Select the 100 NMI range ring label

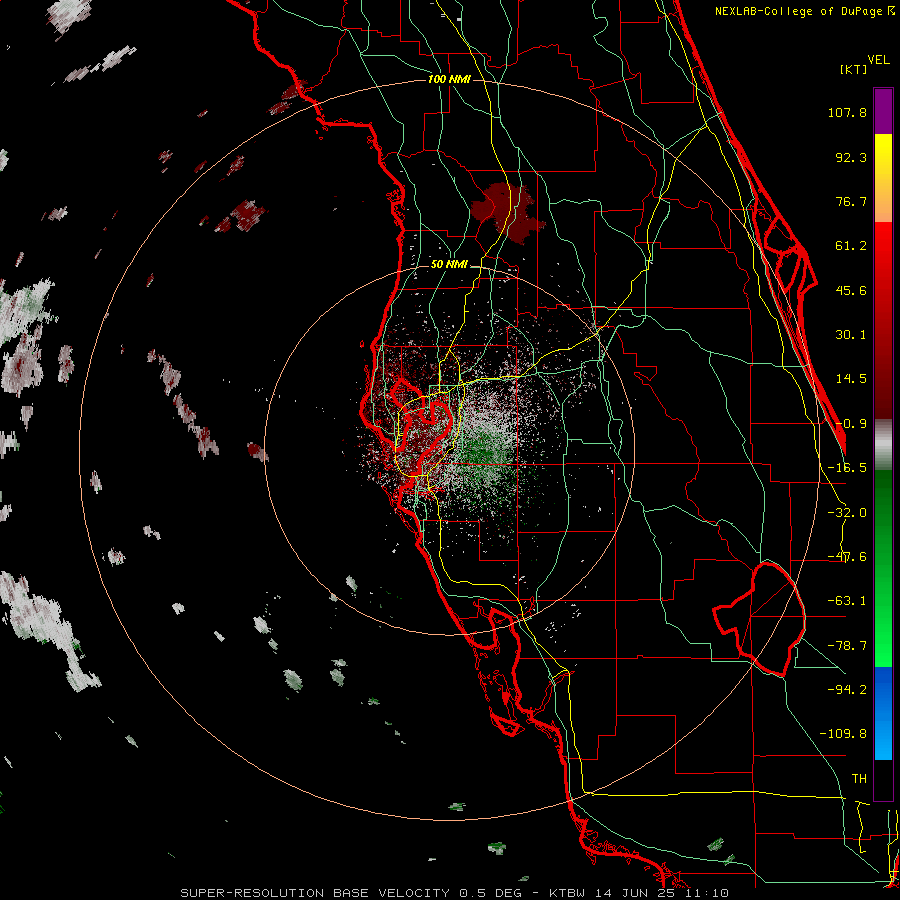pos(449,79)
